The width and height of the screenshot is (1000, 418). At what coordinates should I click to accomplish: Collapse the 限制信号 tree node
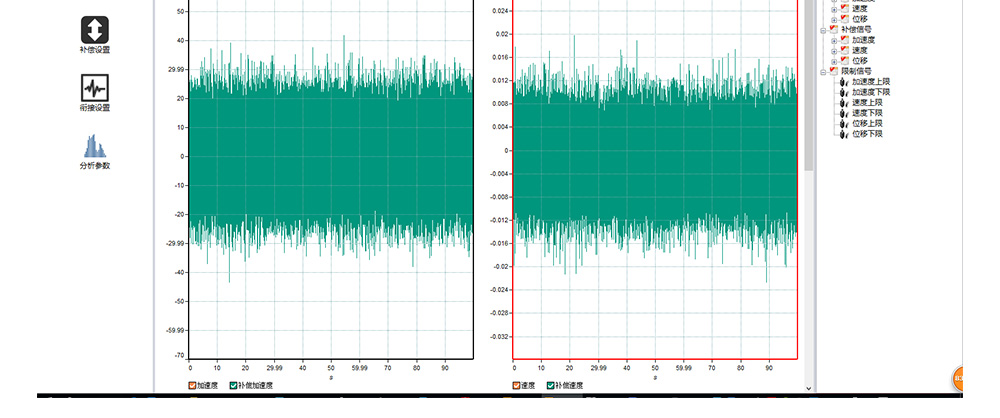[x=822, y=71]
